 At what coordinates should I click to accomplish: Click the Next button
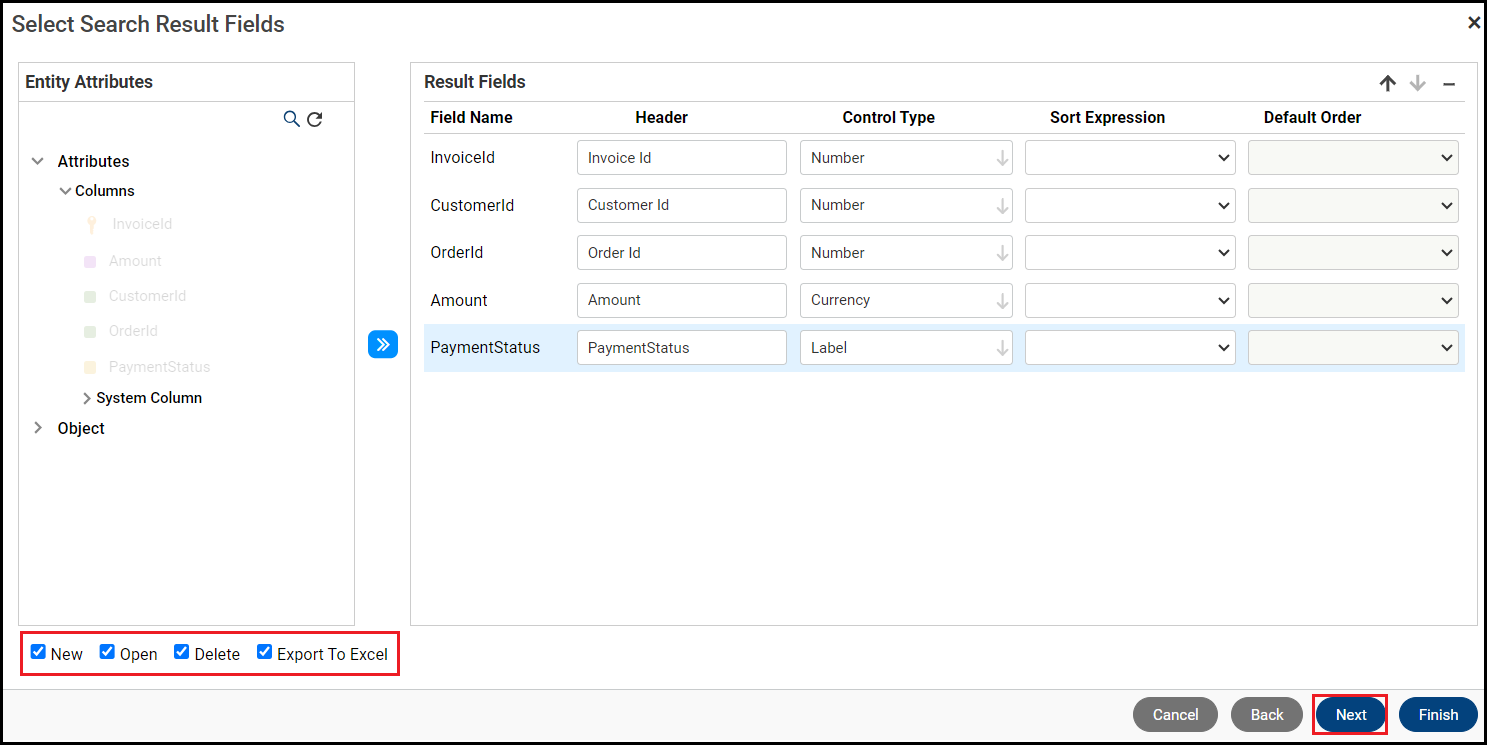(x=1350, y=715)
